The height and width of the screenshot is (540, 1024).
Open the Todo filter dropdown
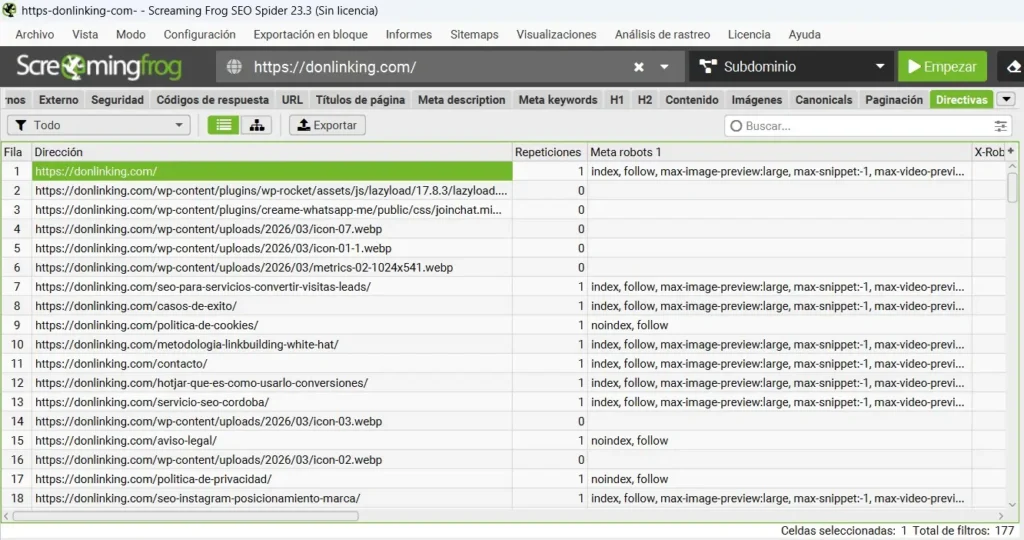[99, 125]
